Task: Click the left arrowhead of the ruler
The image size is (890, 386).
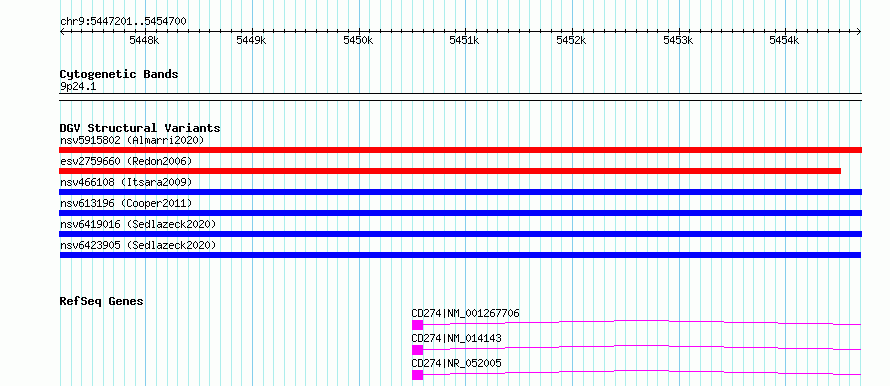Action: [x=62, y=31]
